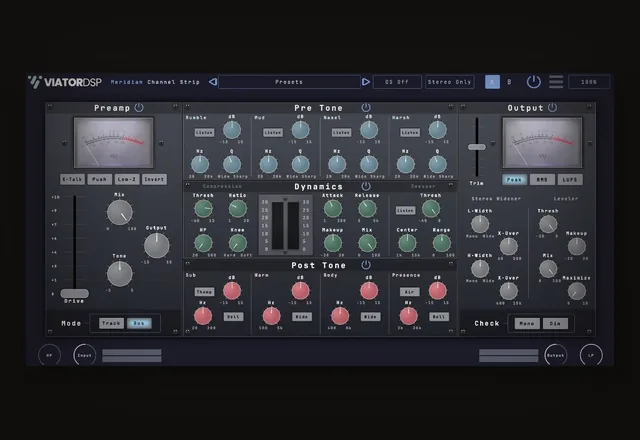Switch meter to RMS mode
Viewport: 640px width, 440px height.
tap(542, 180)
